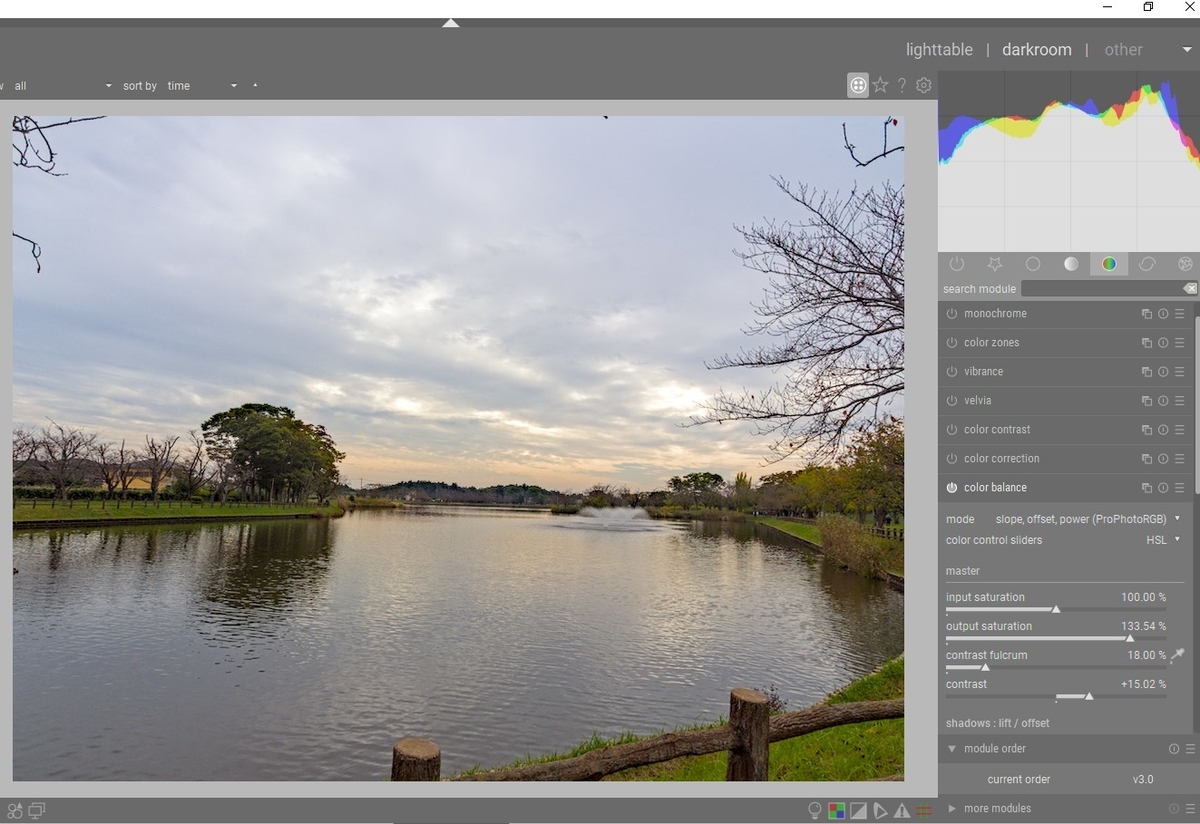Reset the module order
This screenshot has width=1200, height=824.
coord(1174,749)
